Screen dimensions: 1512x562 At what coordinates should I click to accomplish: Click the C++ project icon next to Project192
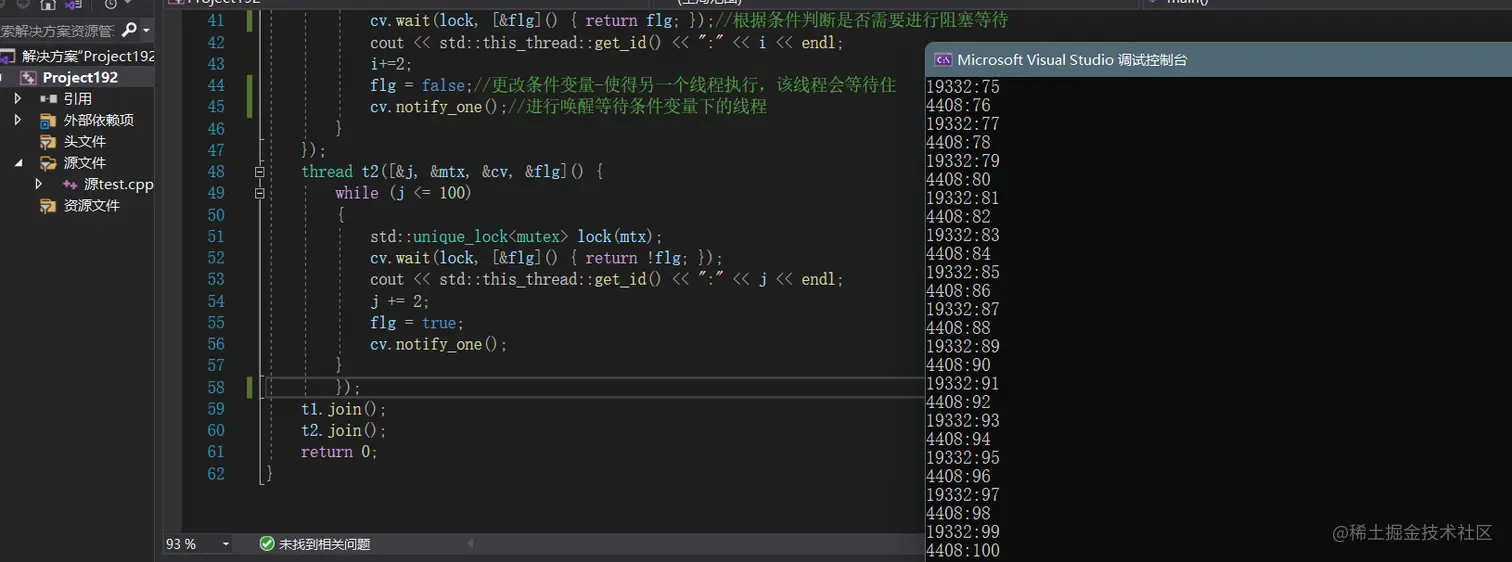coord(28,78)
